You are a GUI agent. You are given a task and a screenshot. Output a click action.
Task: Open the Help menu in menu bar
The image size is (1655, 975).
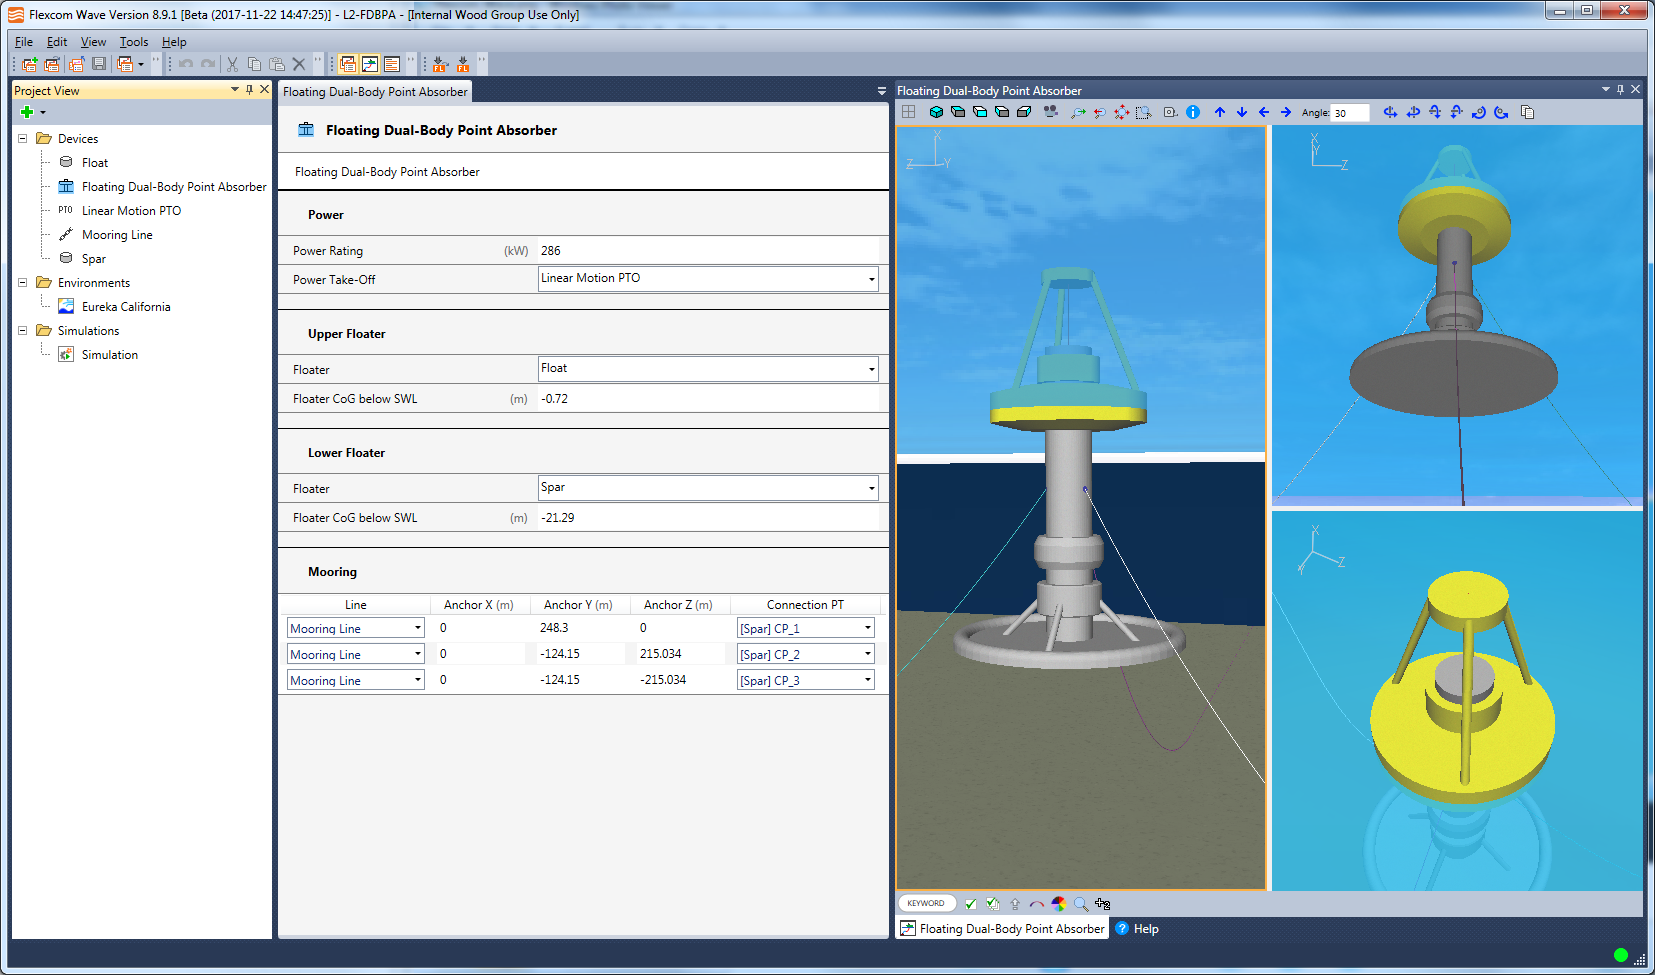174,42
